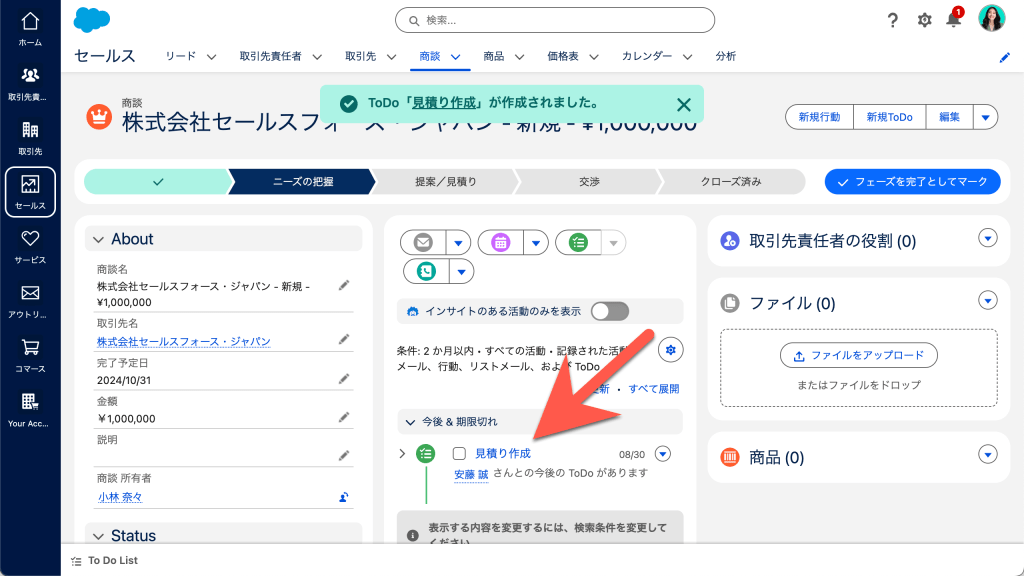Viewport: 1024px width, 576px height.
Task: Open Home in the left sidebar
Action: click(x=30, y=29)
